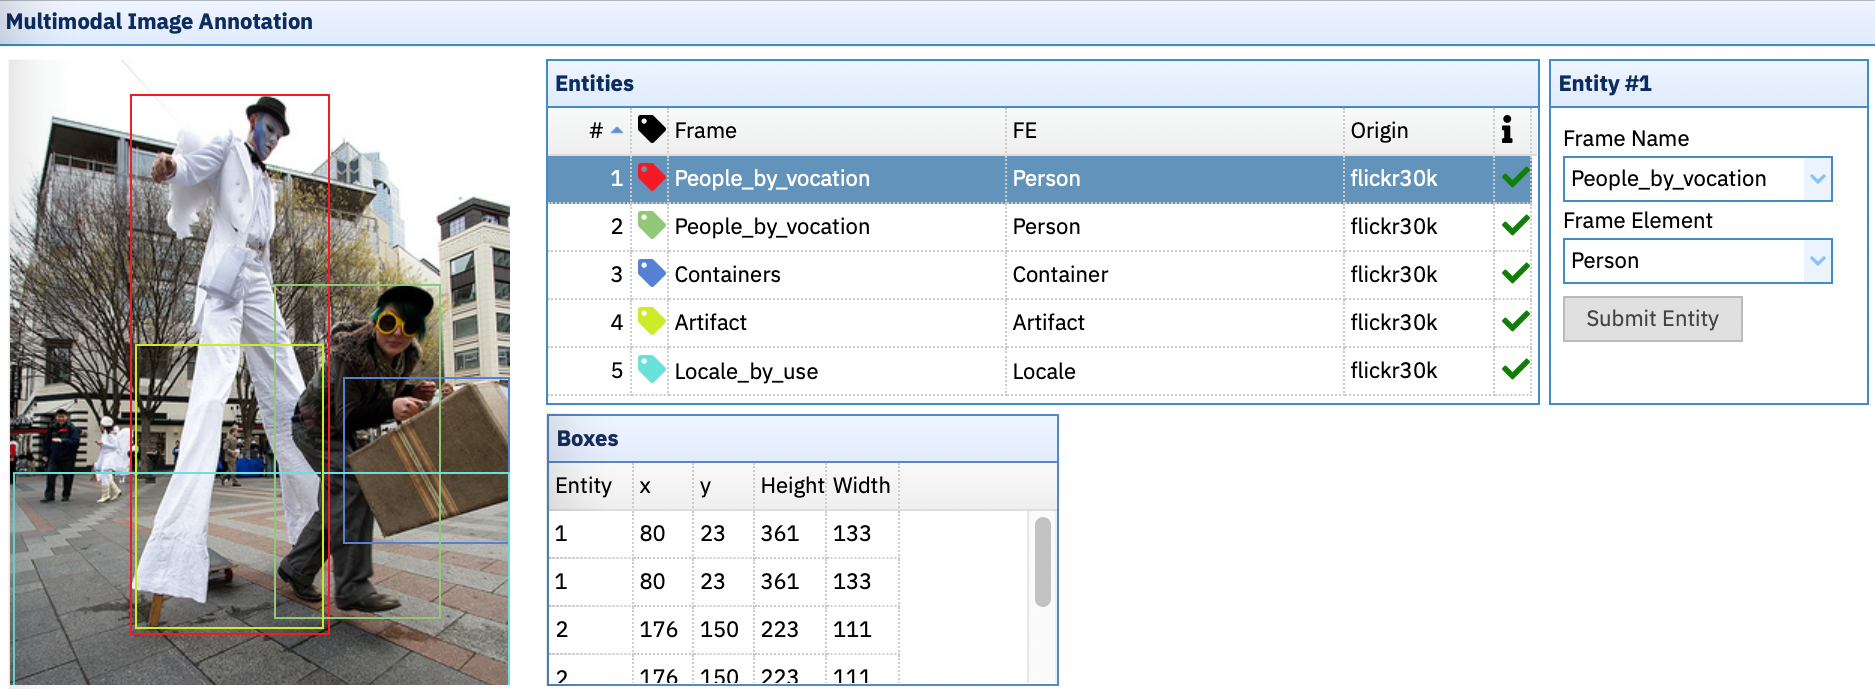
Task: Click the x column header in Boxes
Action: [x=662, y=486]
